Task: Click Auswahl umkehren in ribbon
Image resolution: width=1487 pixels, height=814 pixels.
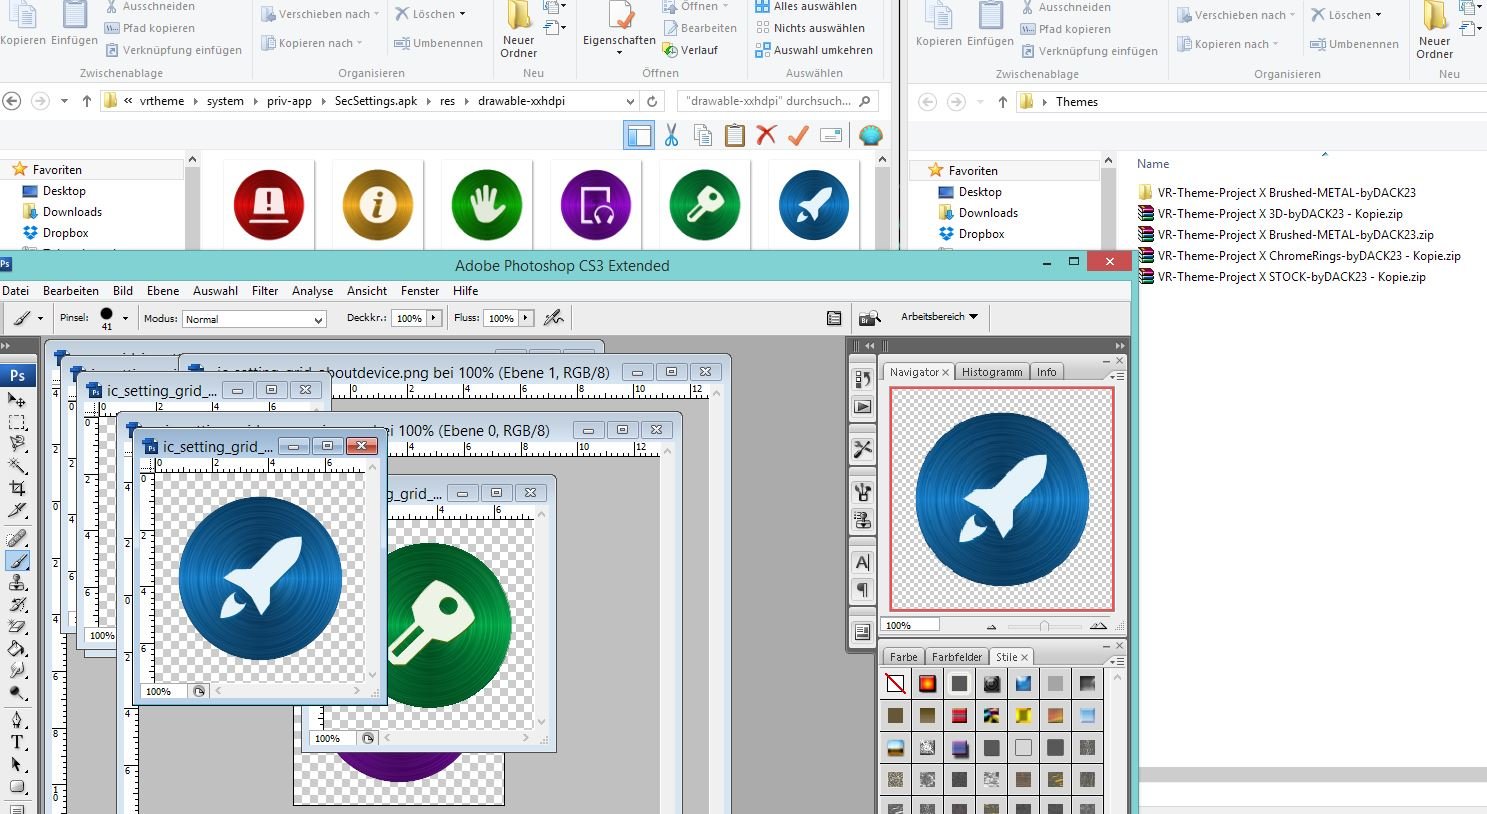Action: [x=814, y=50]
